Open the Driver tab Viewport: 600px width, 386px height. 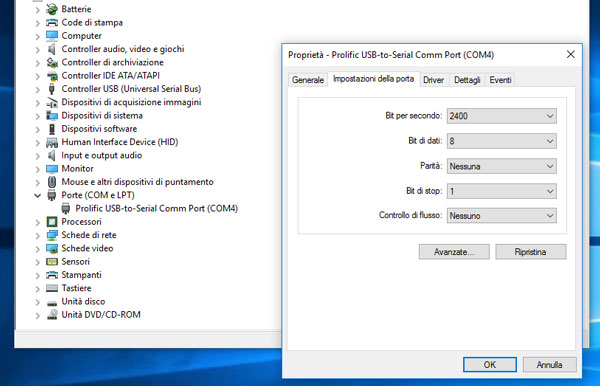point(434,80)
